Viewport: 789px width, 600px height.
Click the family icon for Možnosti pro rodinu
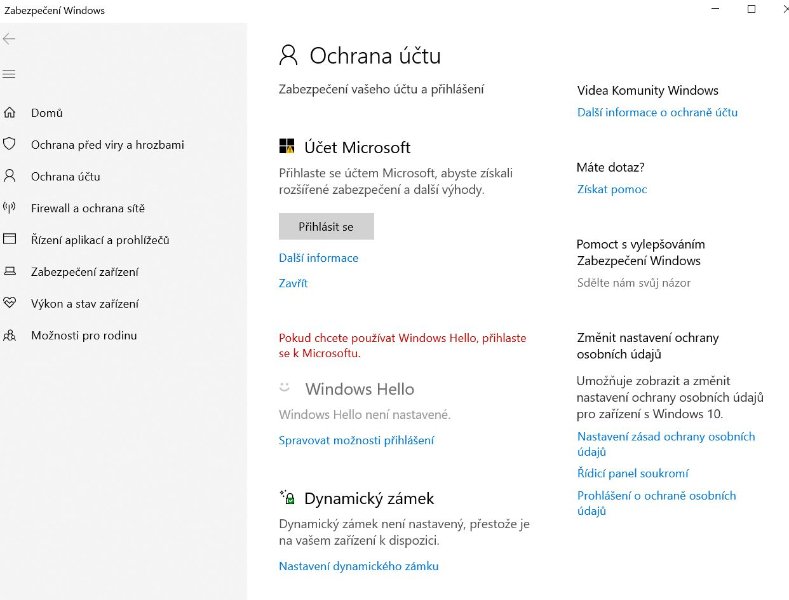[x=10, y=335]
